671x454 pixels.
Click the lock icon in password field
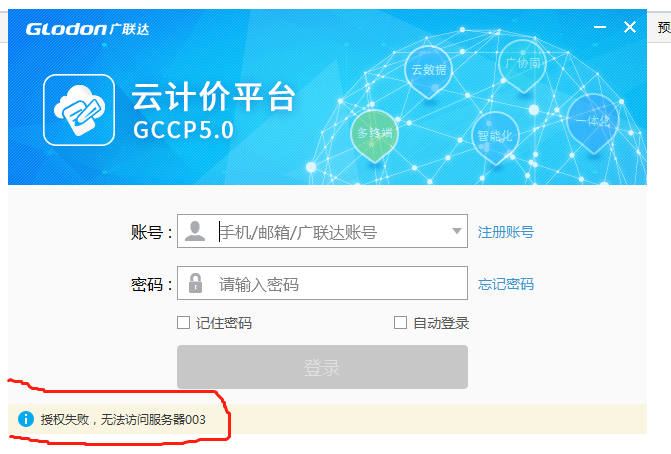pyautogui.click(x=195, y=283)
